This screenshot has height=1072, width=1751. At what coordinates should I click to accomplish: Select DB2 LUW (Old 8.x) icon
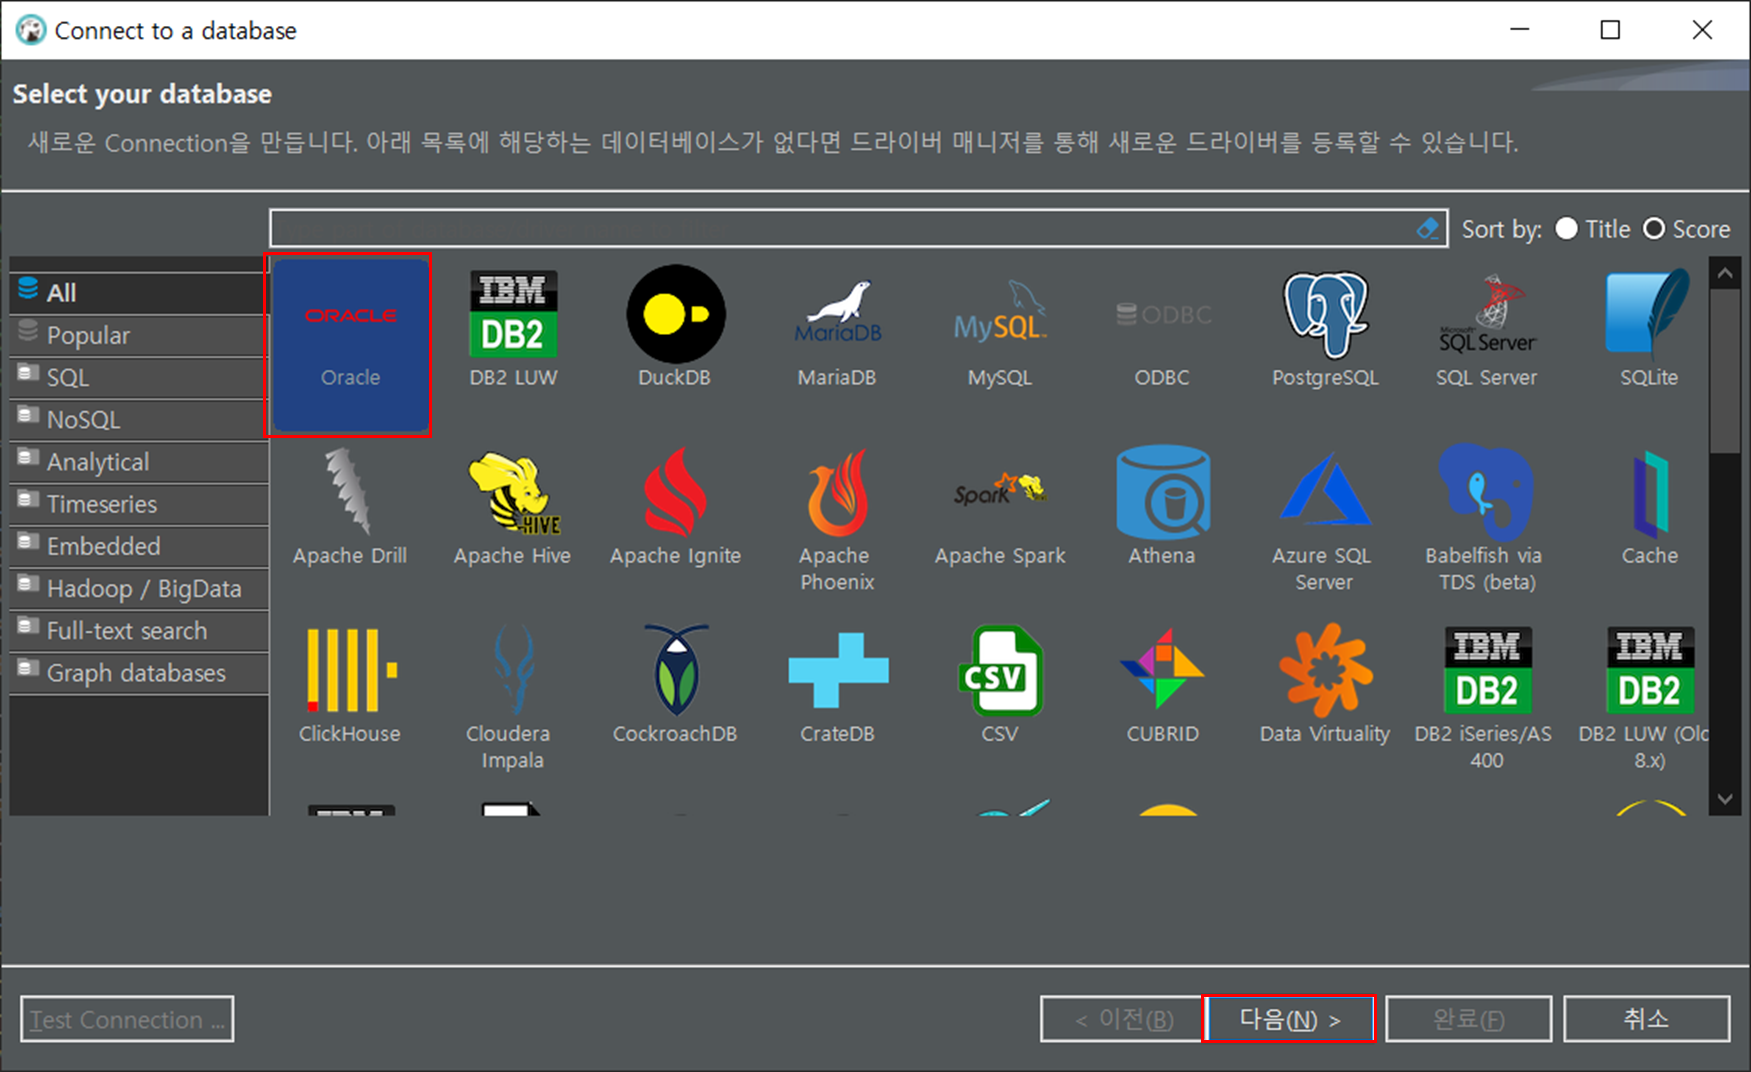coord(1650,670)
